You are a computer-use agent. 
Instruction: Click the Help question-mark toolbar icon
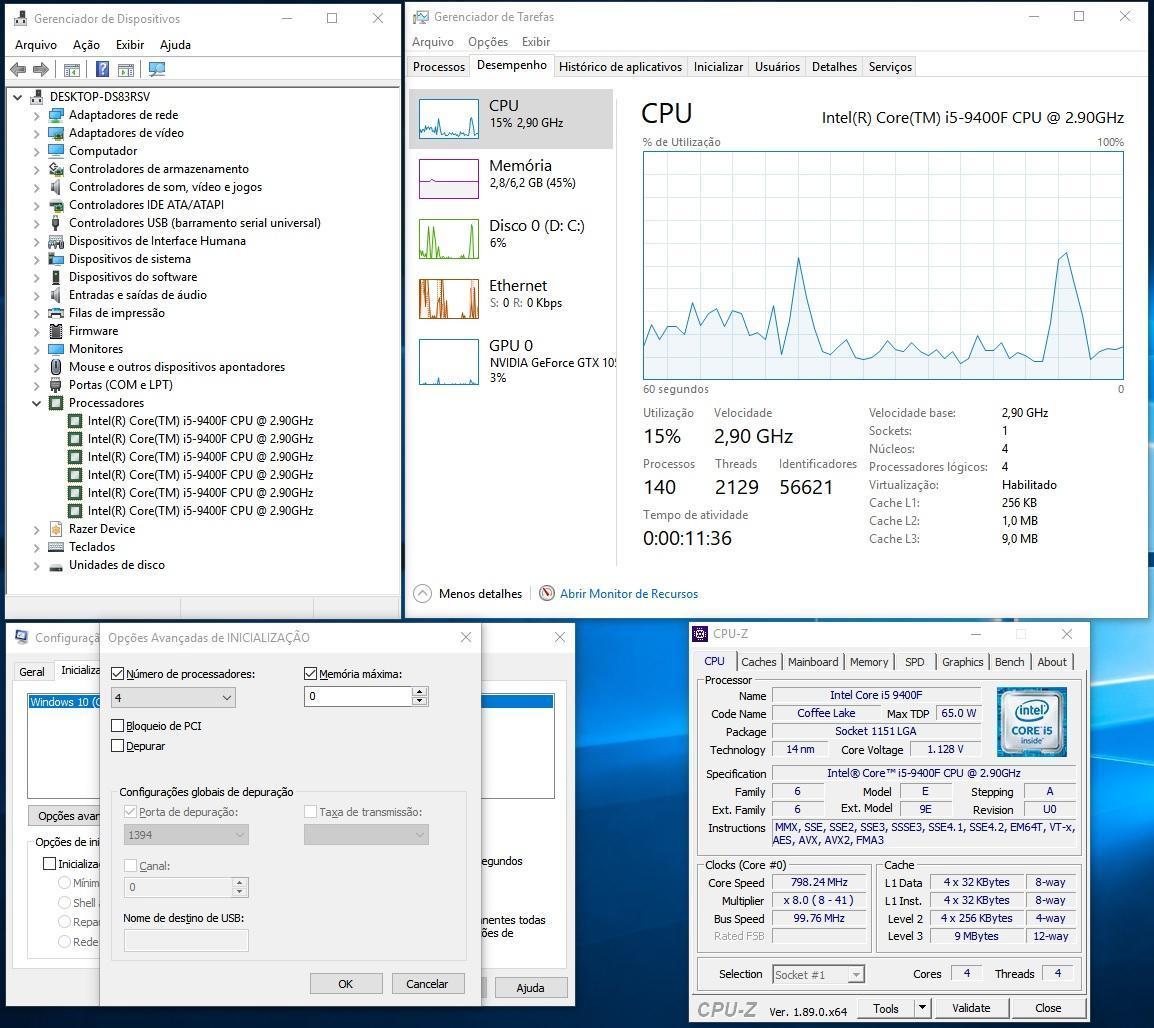pyautogui.click(x=102, y=69)
